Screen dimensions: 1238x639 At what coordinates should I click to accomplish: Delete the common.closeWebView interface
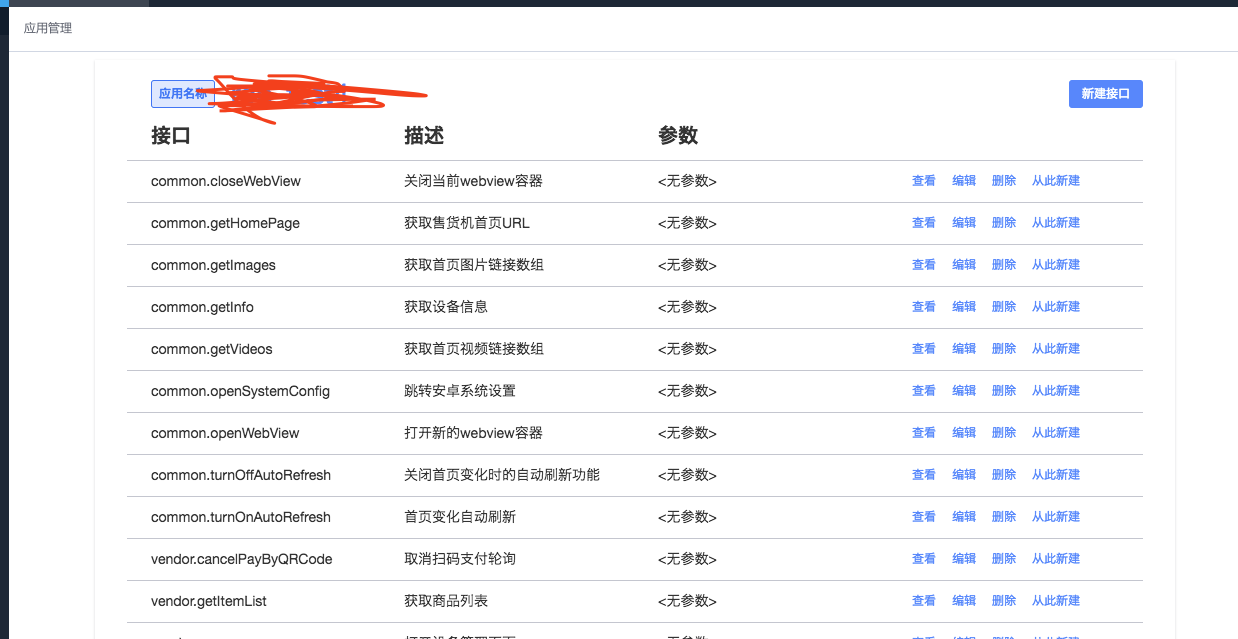(x=1004, y=181)
